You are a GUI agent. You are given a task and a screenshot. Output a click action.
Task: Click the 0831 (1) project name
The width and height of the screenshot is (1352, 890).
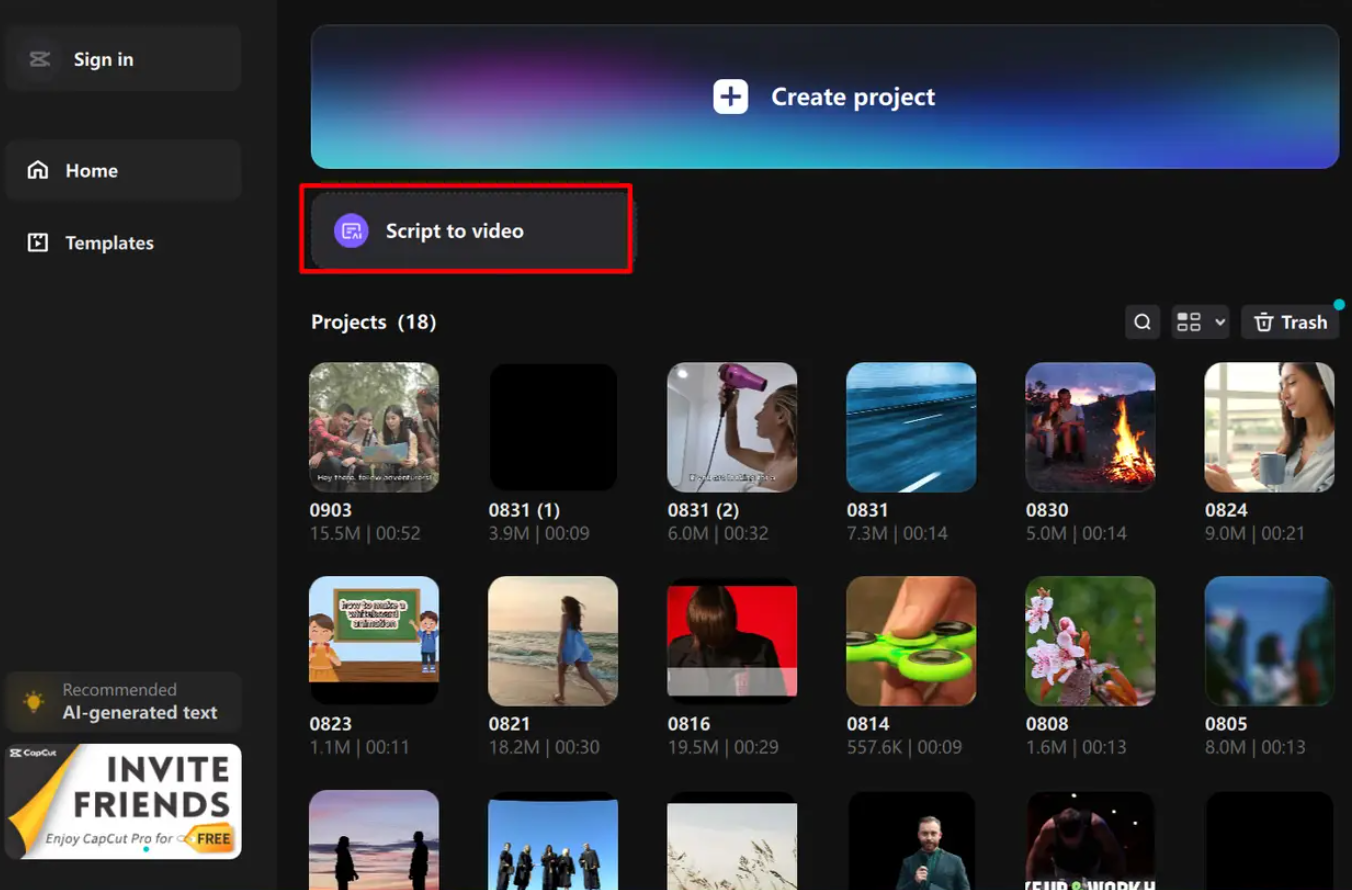(x=524, y=510)
